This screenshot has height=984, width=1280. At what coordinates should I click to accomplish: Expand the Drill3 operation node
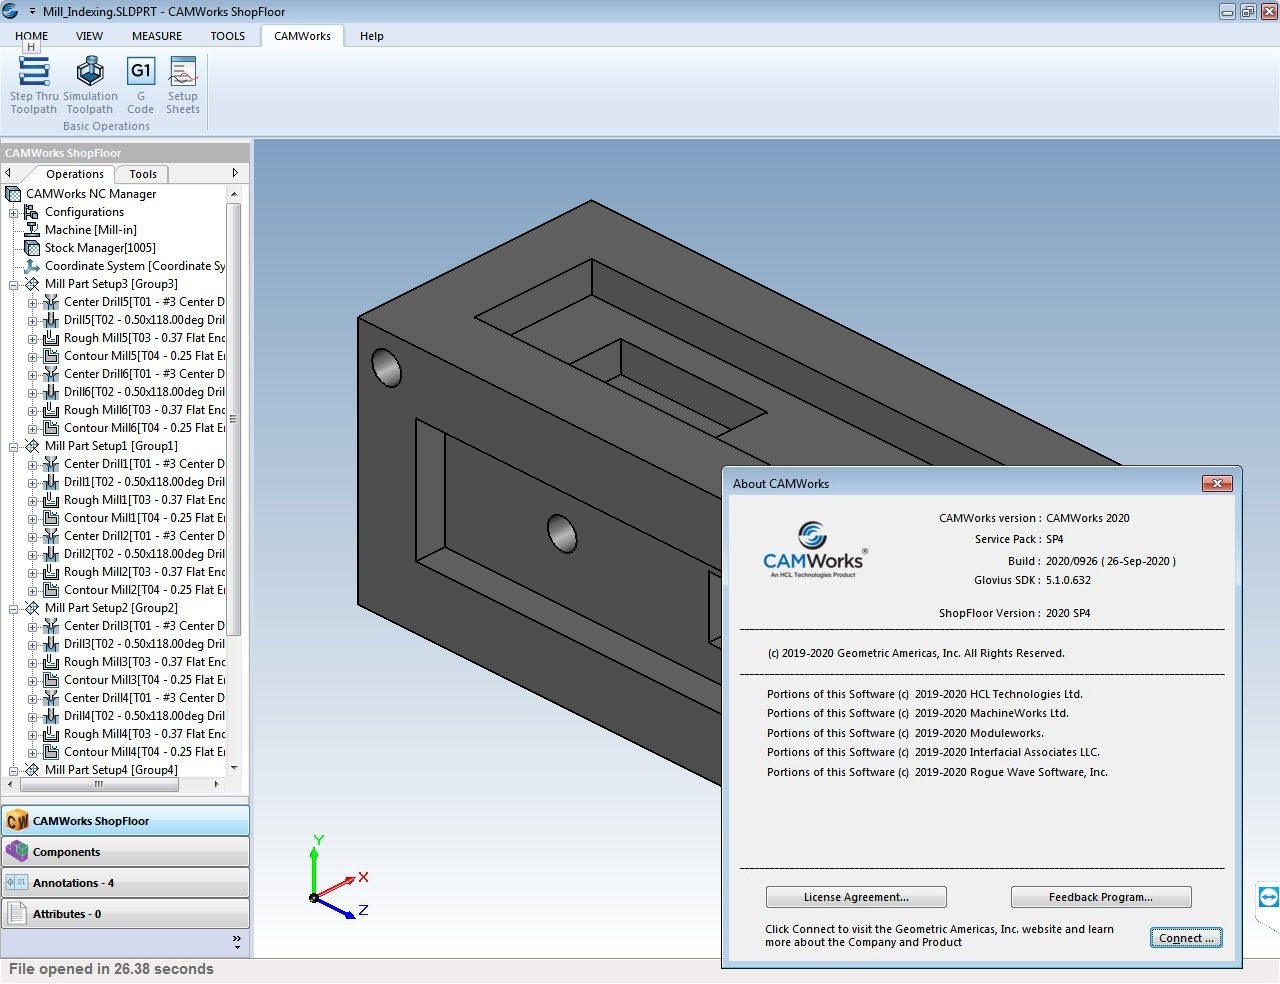click(x=32, y=645)
